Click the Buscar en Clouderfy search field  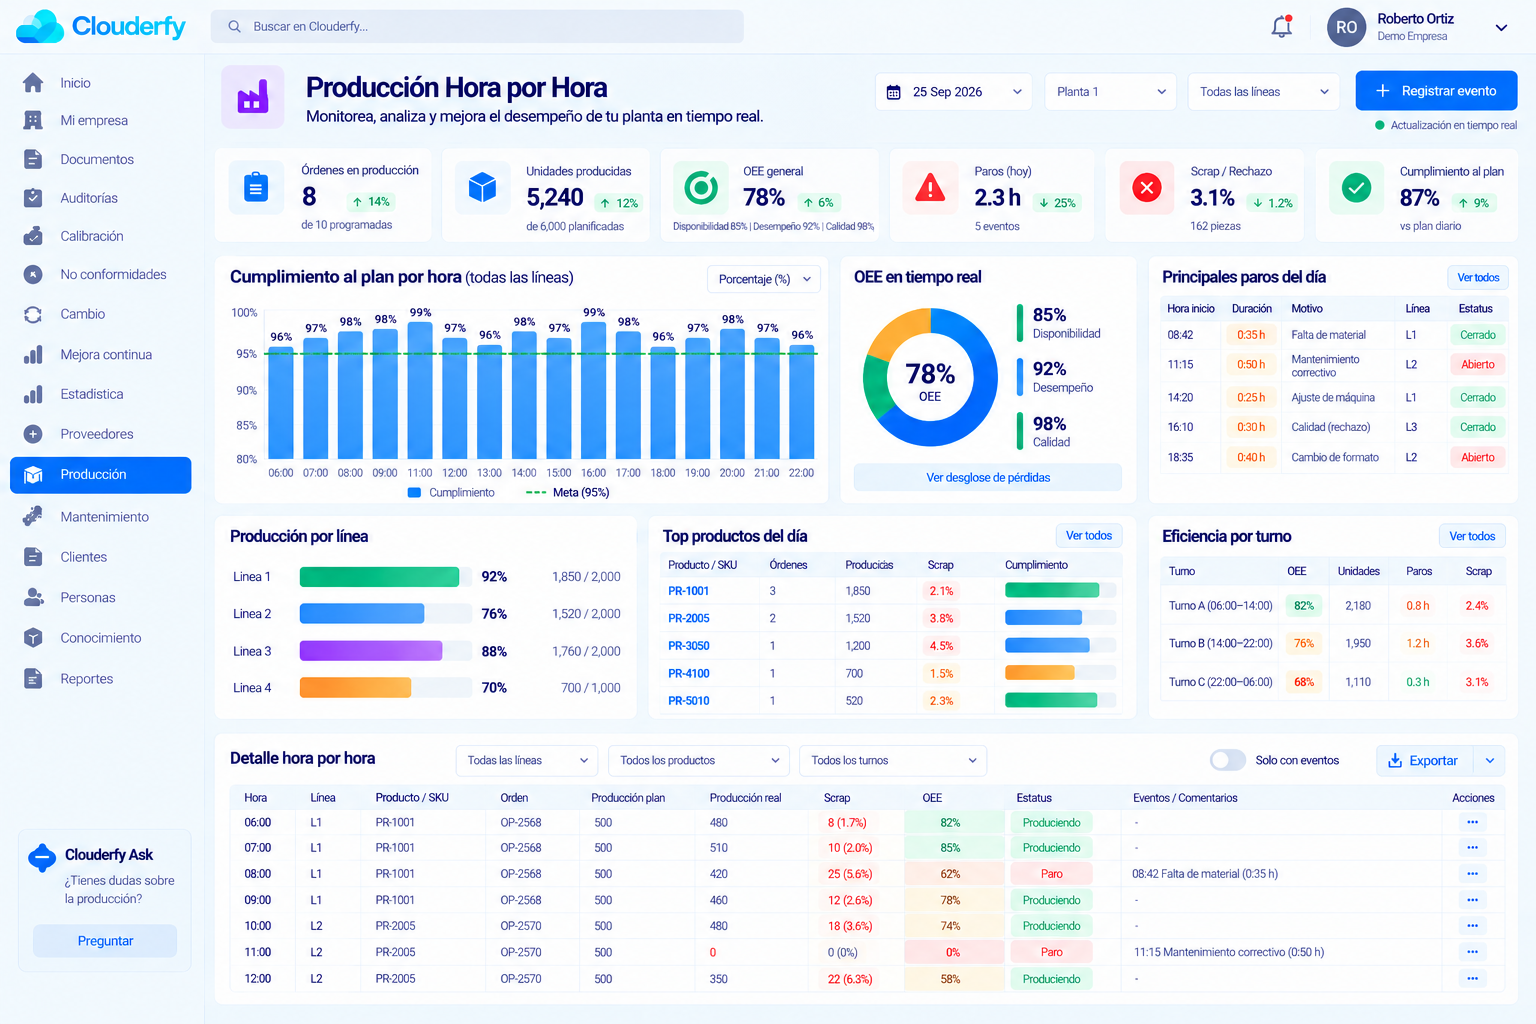[x=477, y=27]
